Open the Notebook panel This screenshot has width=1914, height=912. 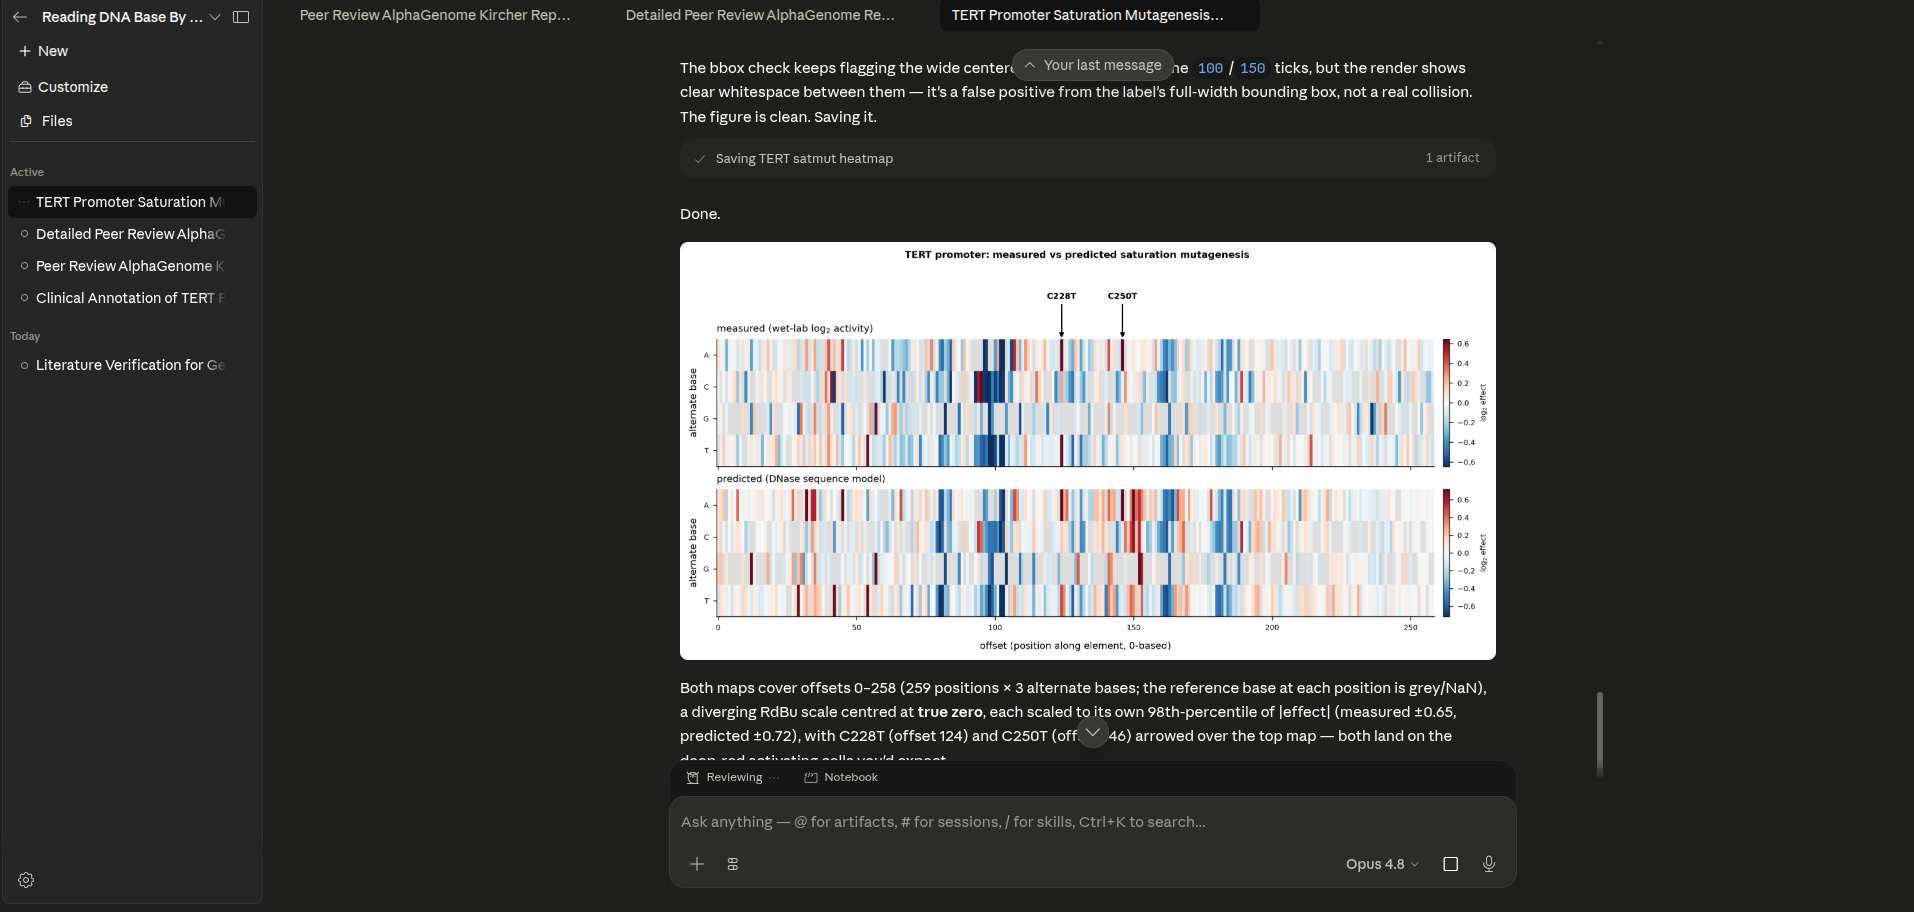(841, 777)
